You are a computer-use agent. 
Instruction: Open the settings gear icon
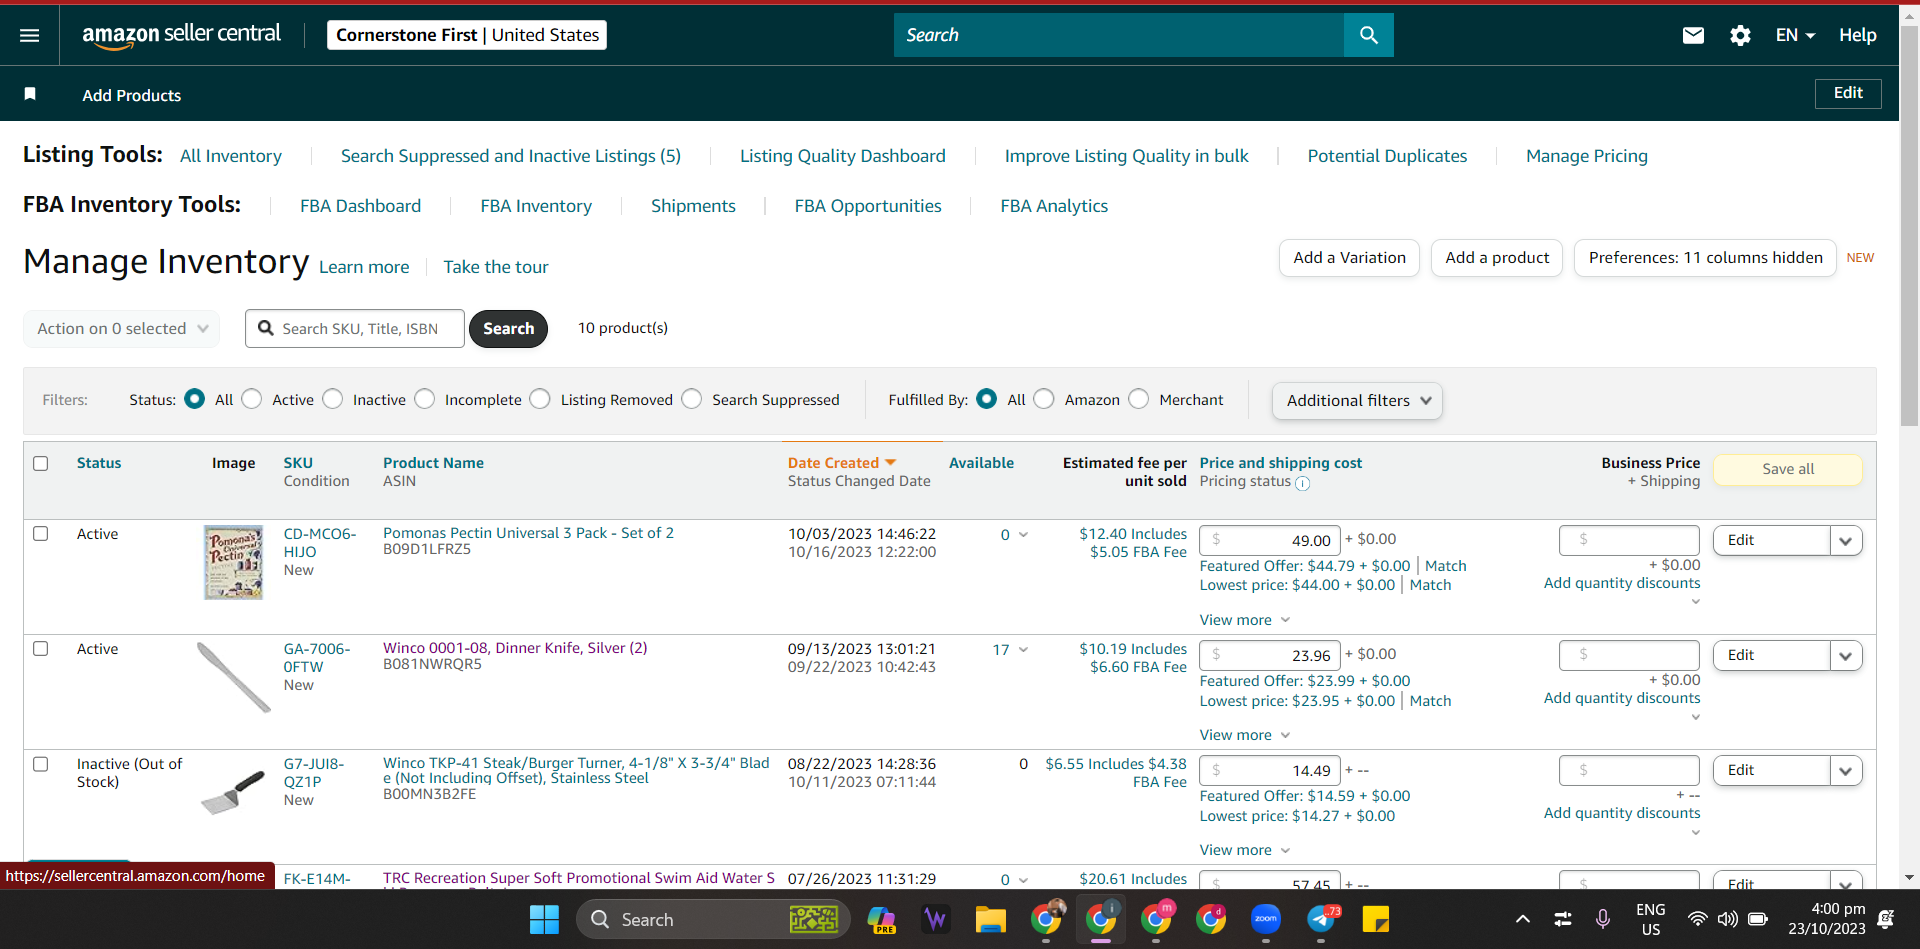[x=1740, y=35]
